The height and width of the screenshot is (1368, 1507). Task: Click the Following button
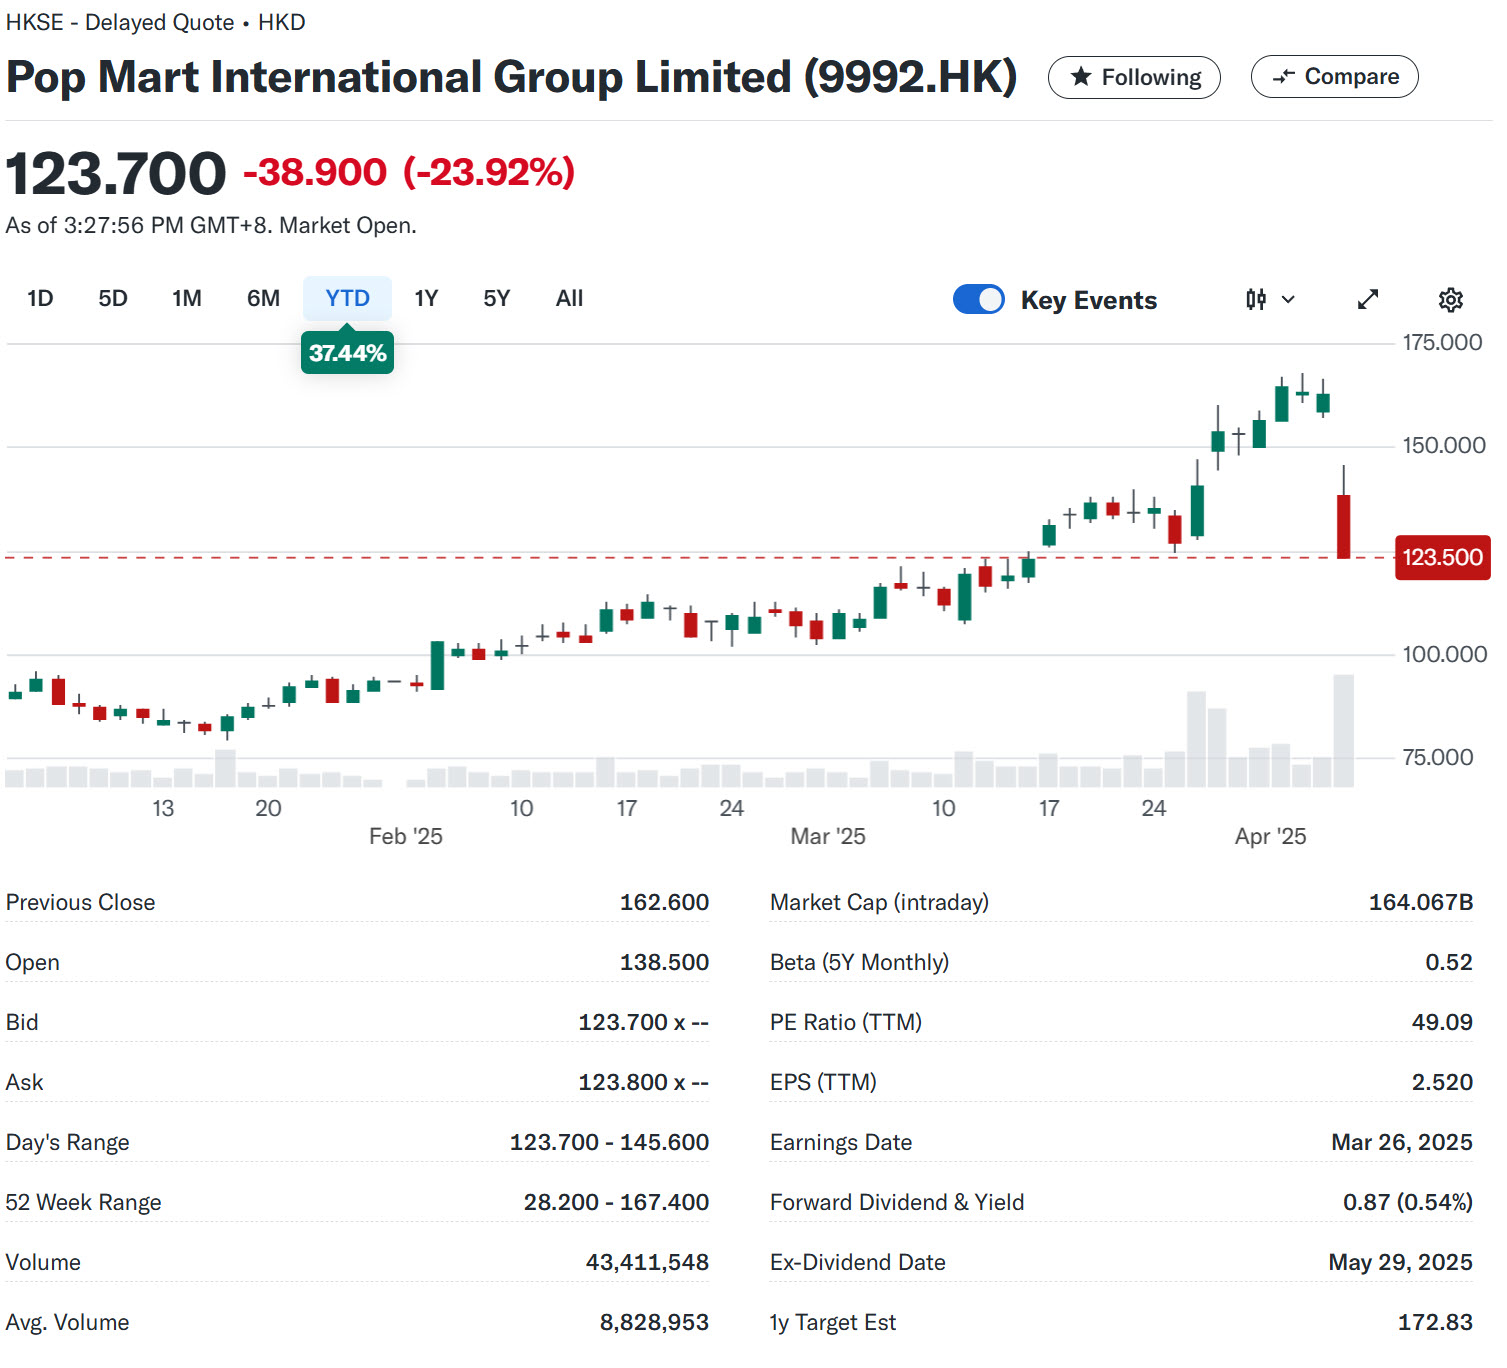coord(1134,77)
